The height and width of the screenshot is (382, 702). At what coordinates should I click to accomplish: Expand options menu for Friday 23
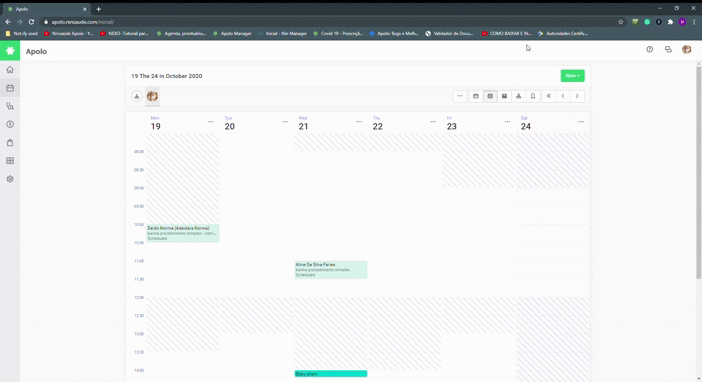[x=507, y=122]
